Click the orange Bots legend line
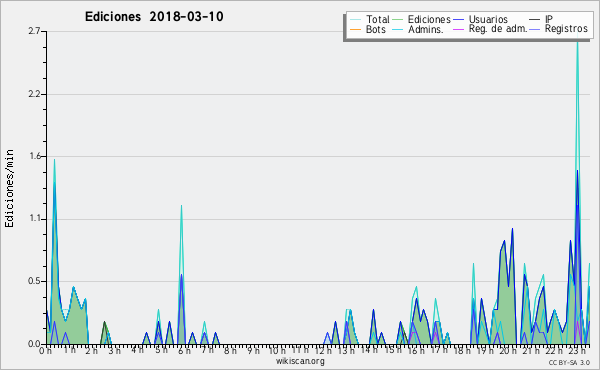The image size is (600, 370). pos(355,29)
